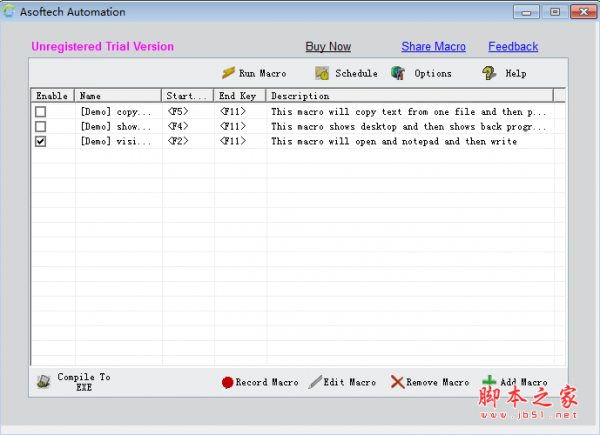Image resolution: width=600 pixels, height=435 pixels.
Task: Click description 'This macro shows desktop'
Action: coord(409,127)
